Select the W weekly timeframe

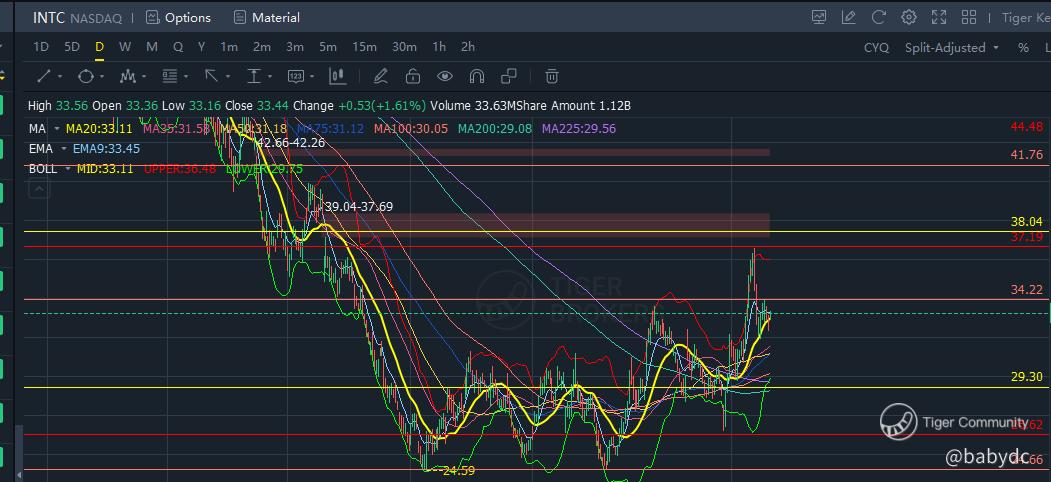tap(125, 47)
